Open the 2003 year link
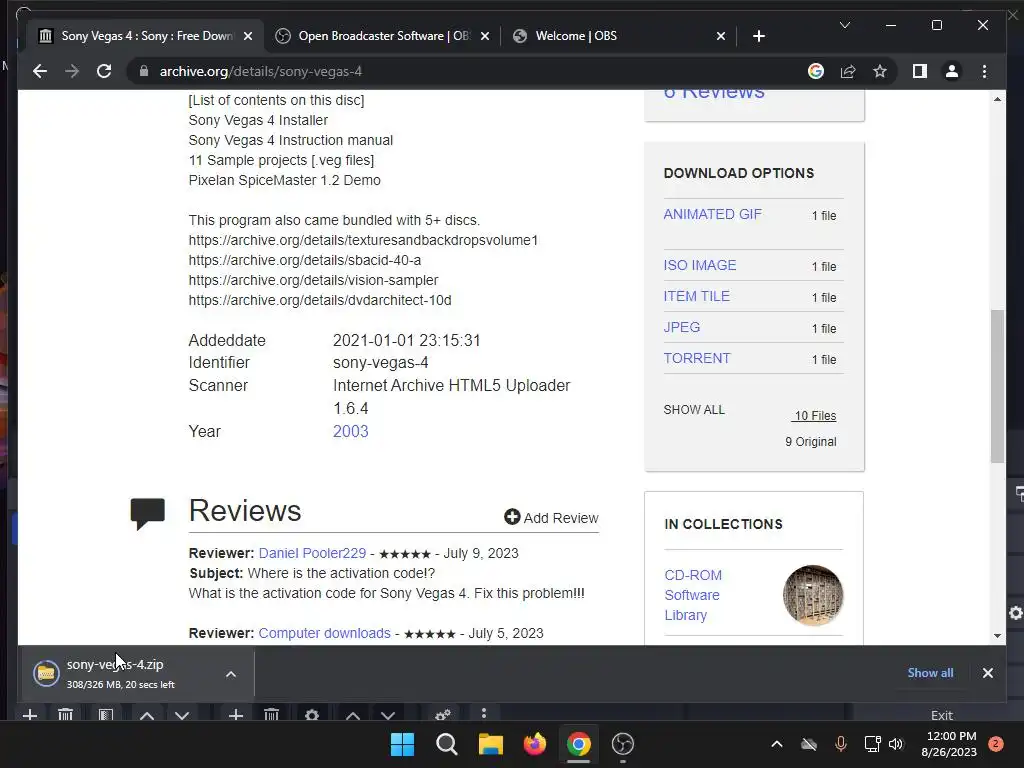This screenshot has height=768, width=1024. 351,432
